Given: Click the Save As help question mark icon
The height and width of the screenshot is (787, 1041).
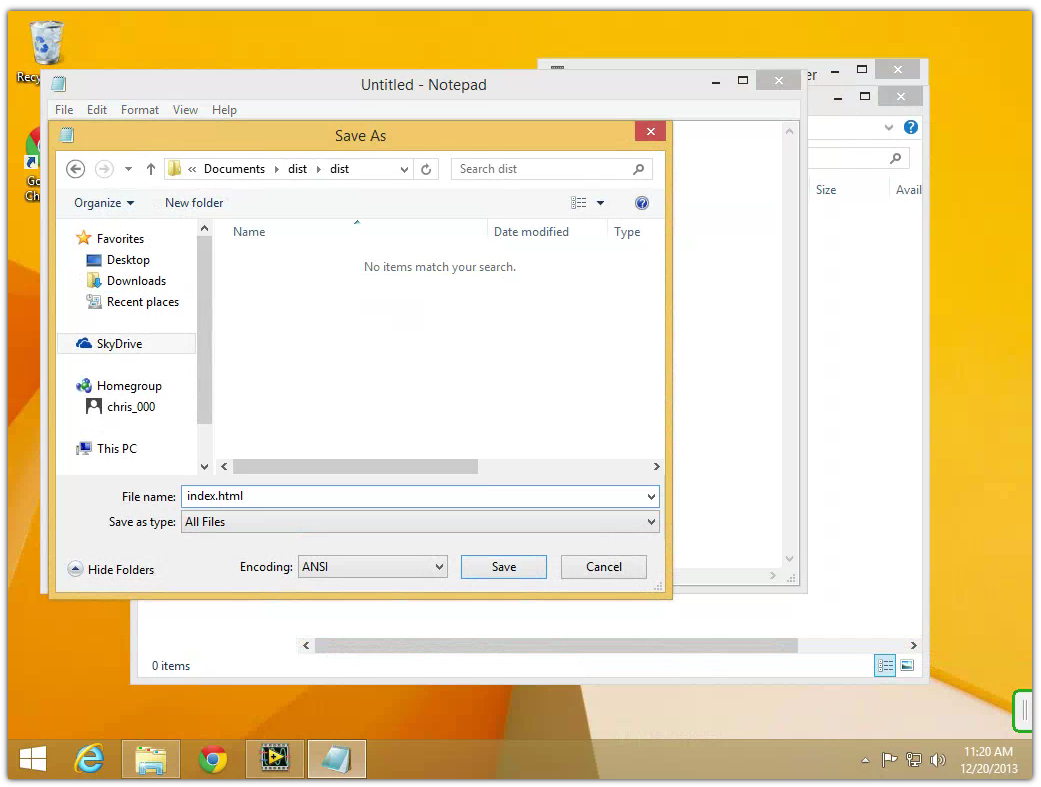Looking at the screenshot, I should 642,203.
